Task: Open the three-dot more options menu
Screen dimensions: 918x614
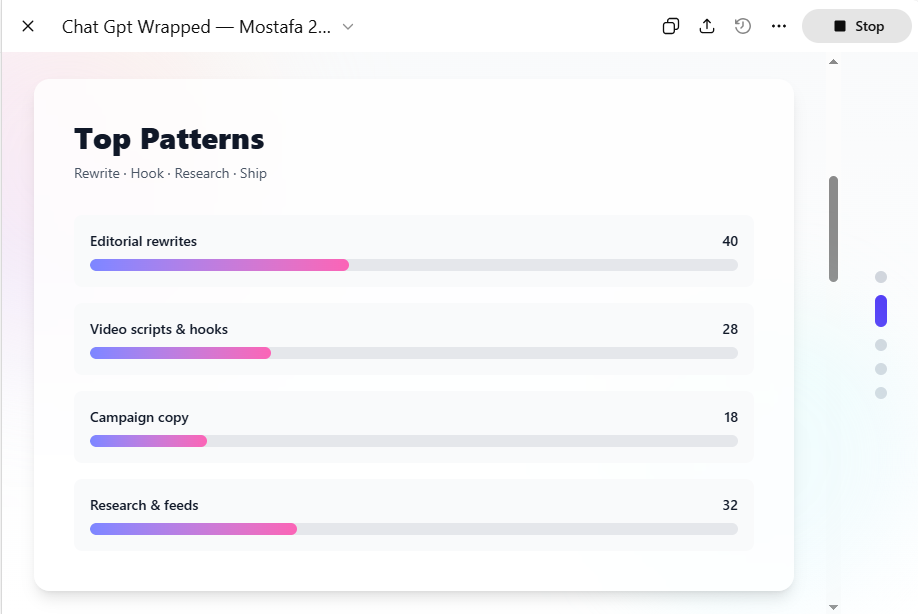Action: point(779,26)
